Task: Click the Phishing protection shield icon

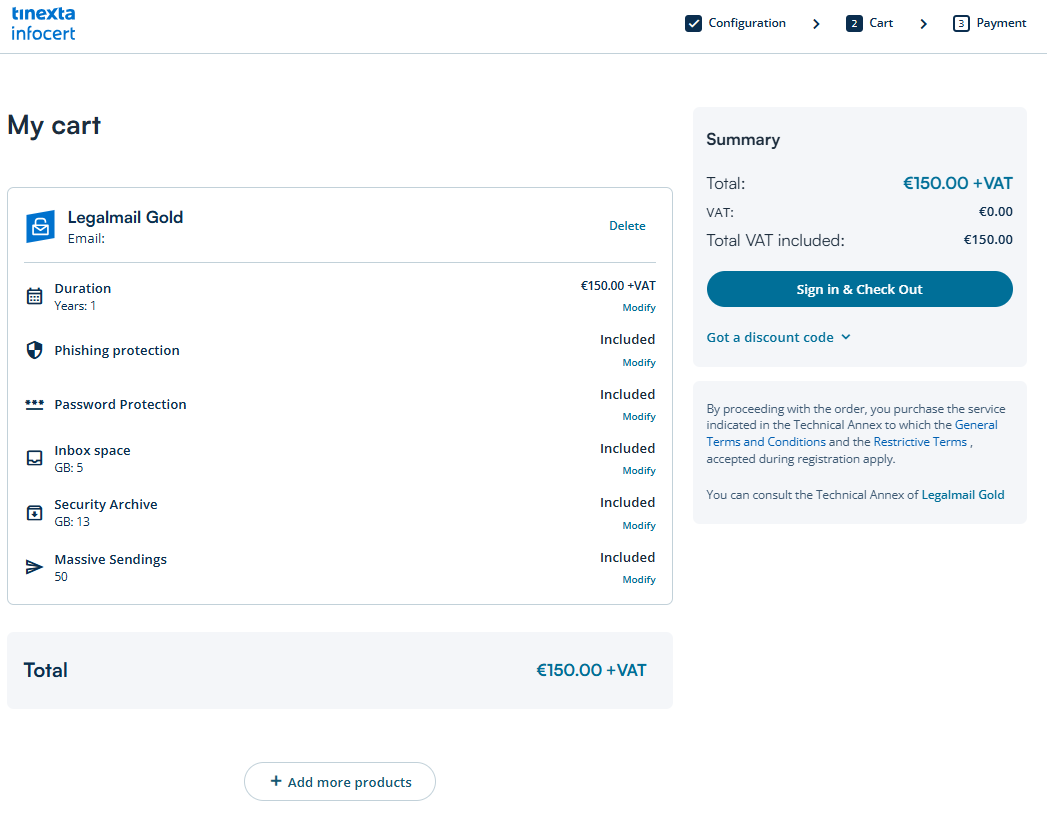Action: [34, 350]
